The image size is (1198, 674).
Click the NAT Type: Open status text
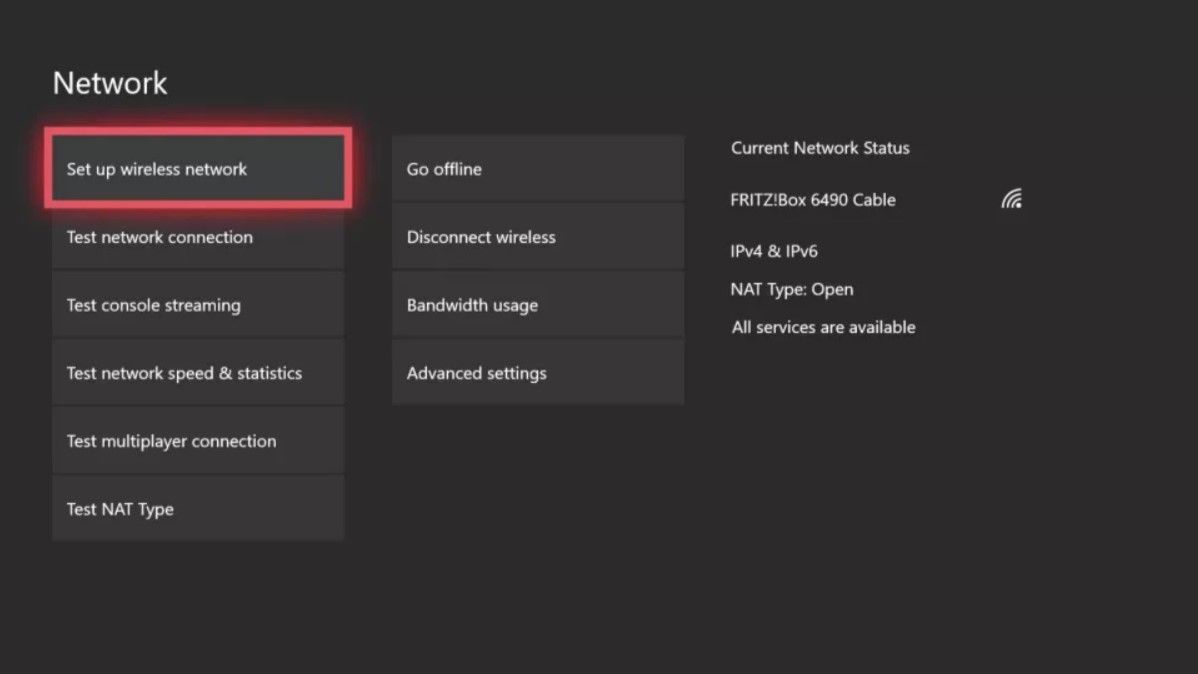(x=792, y=289)
